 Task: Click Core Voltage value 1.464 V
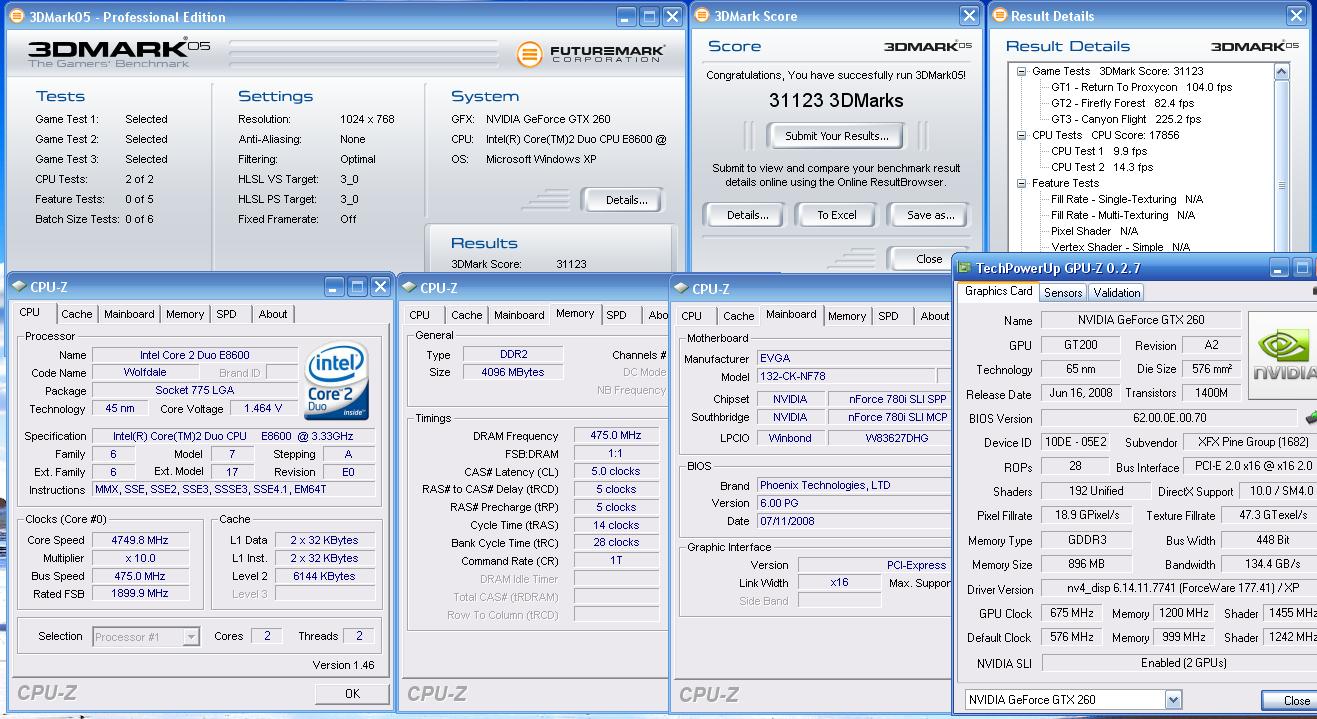[263, 408]
